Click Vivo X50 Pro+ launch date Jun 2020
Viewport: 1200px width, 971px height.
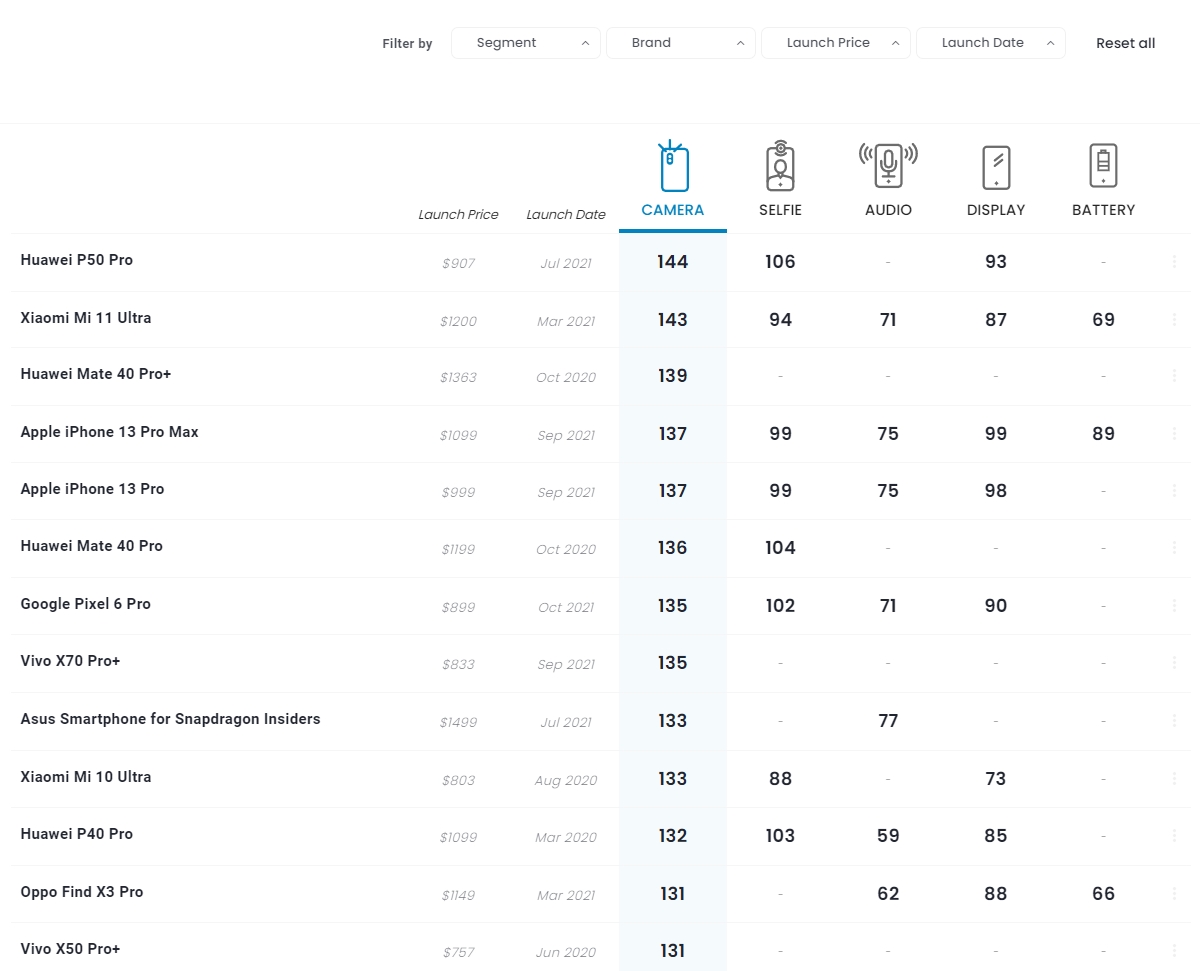[x=566, y=952]
